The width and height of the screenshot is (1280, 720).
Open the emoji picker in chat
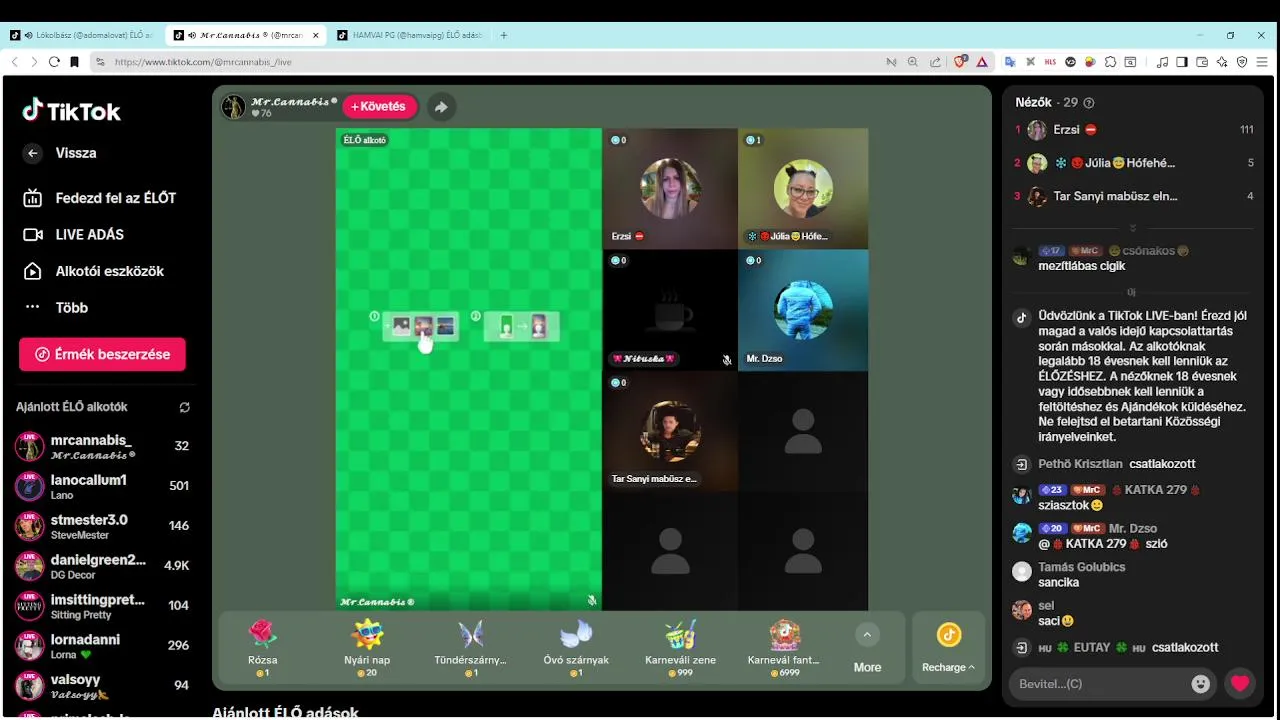[1201, 684]
